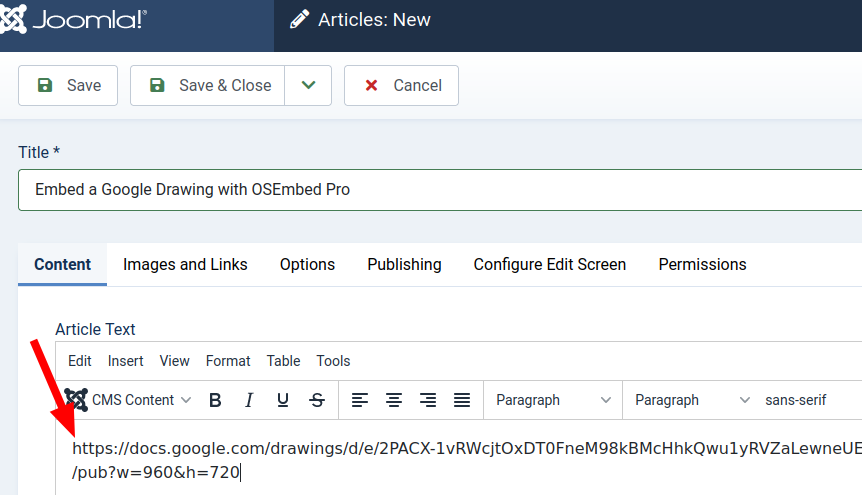Open the Permissions tab
Image resolution: width=862 pixels, height=495 pixels.
click(702, 265)
